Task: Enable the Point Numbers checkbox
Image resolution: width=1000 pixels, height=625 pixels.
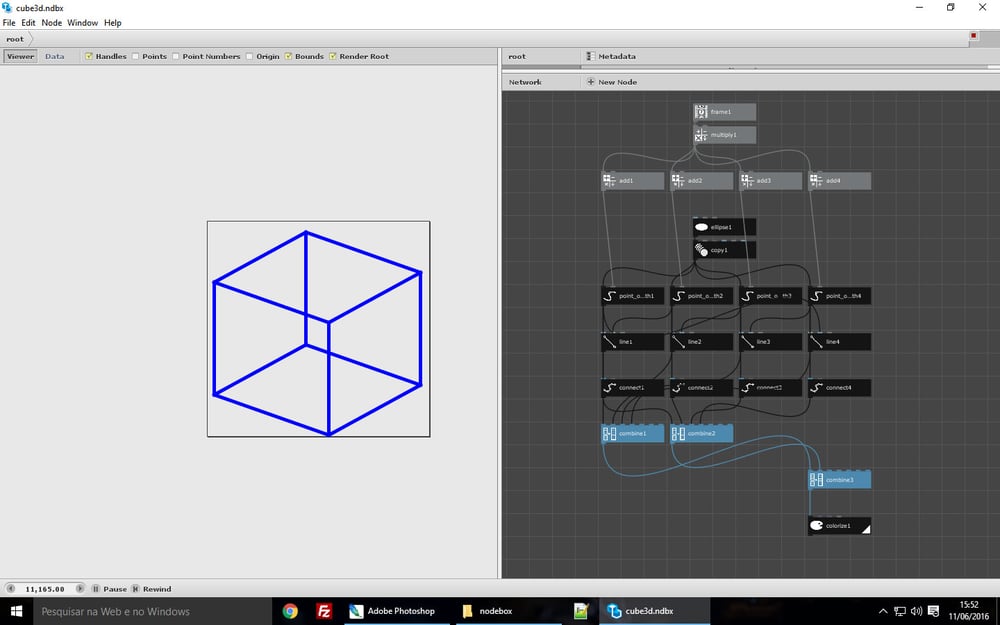Action: coord(175,56)
